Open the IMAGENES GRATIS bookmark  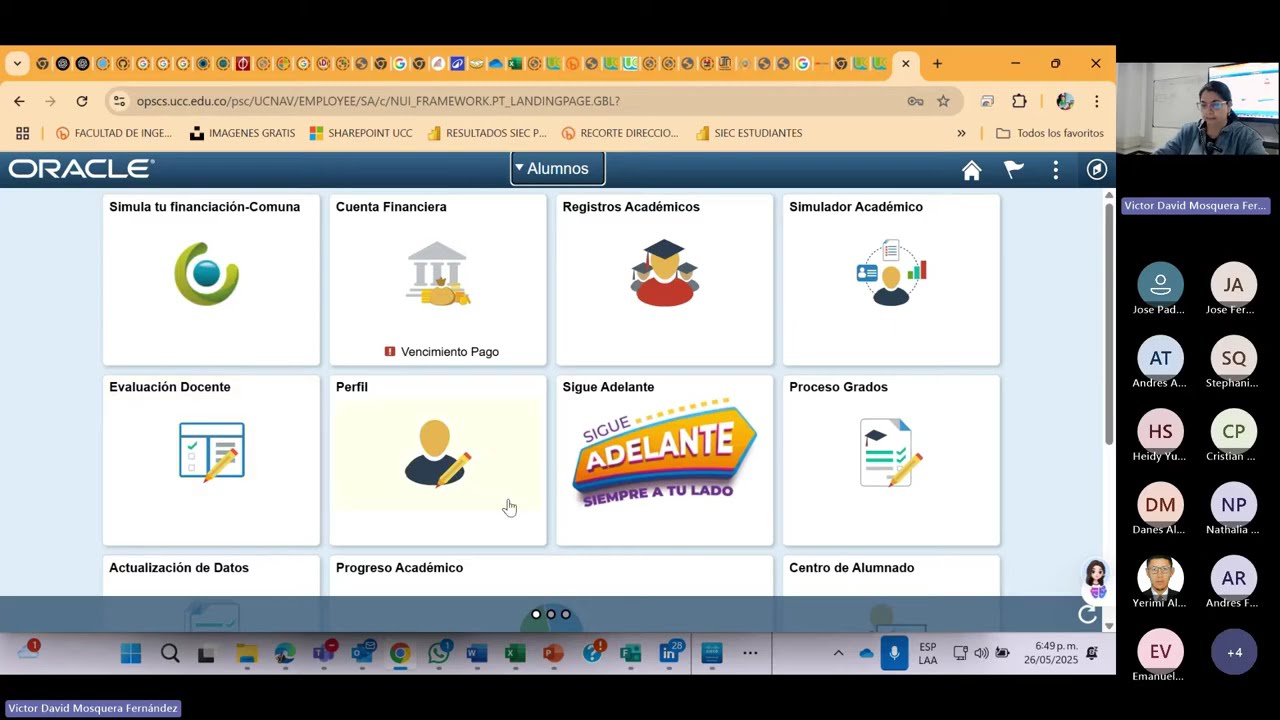pyautogui.click(x=242, y=133)
